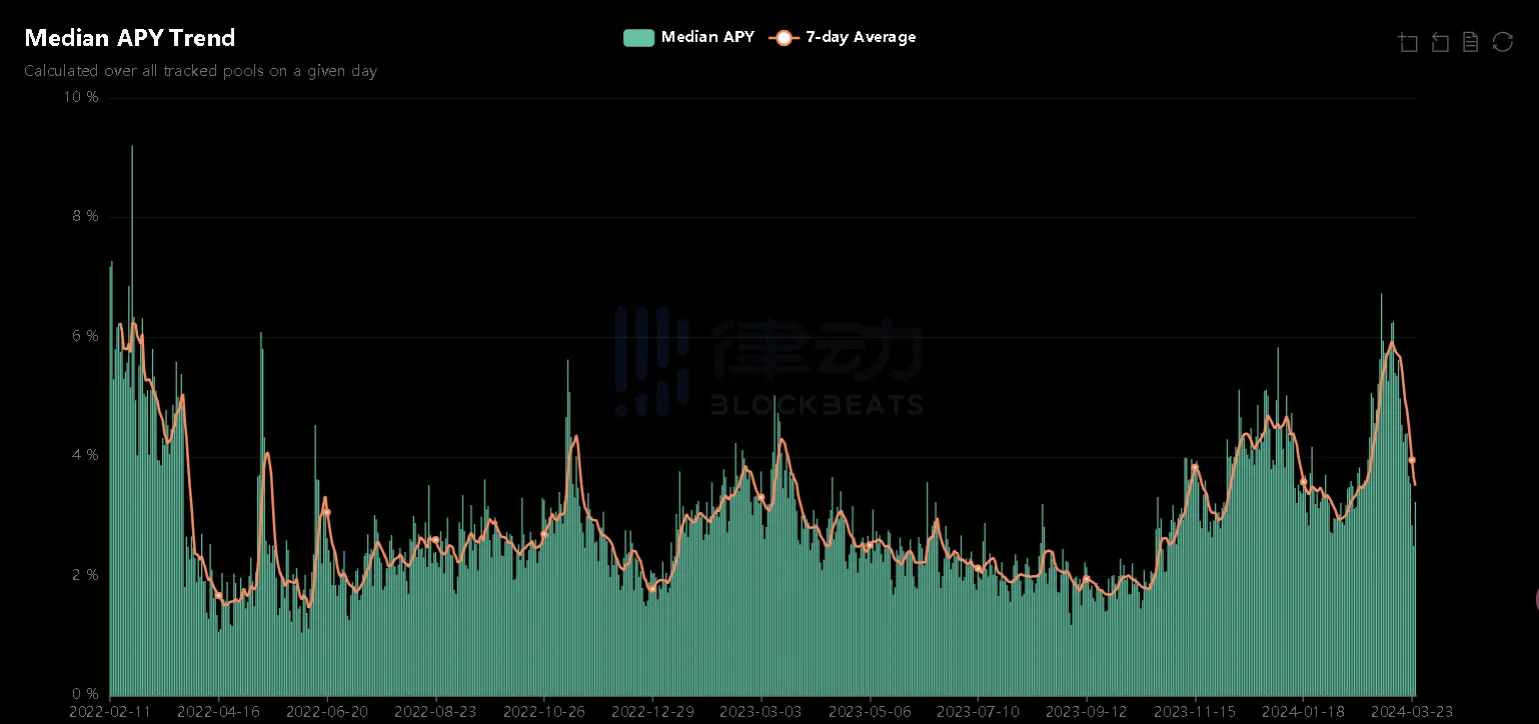Select the 2023-07-10 axis date
The height and width of the screenshot is (724, 1539).
pos(977,712)
